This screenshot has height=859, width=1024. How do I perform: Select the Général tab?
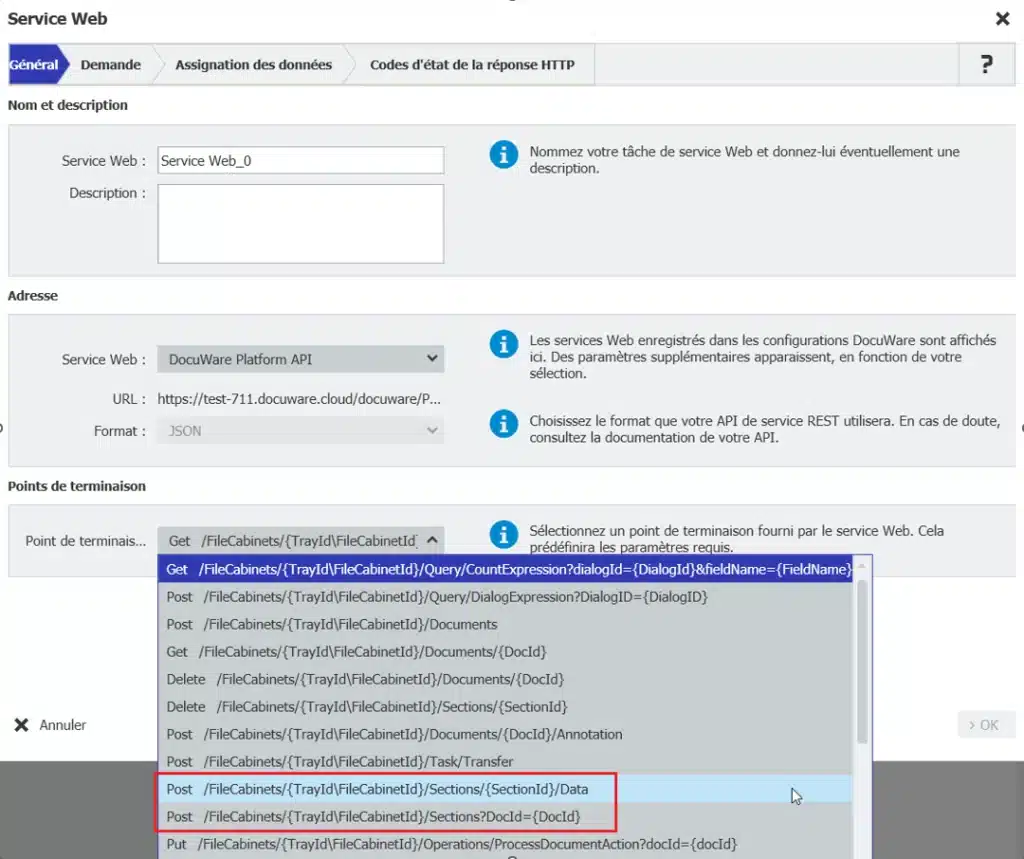coord(34,65)
